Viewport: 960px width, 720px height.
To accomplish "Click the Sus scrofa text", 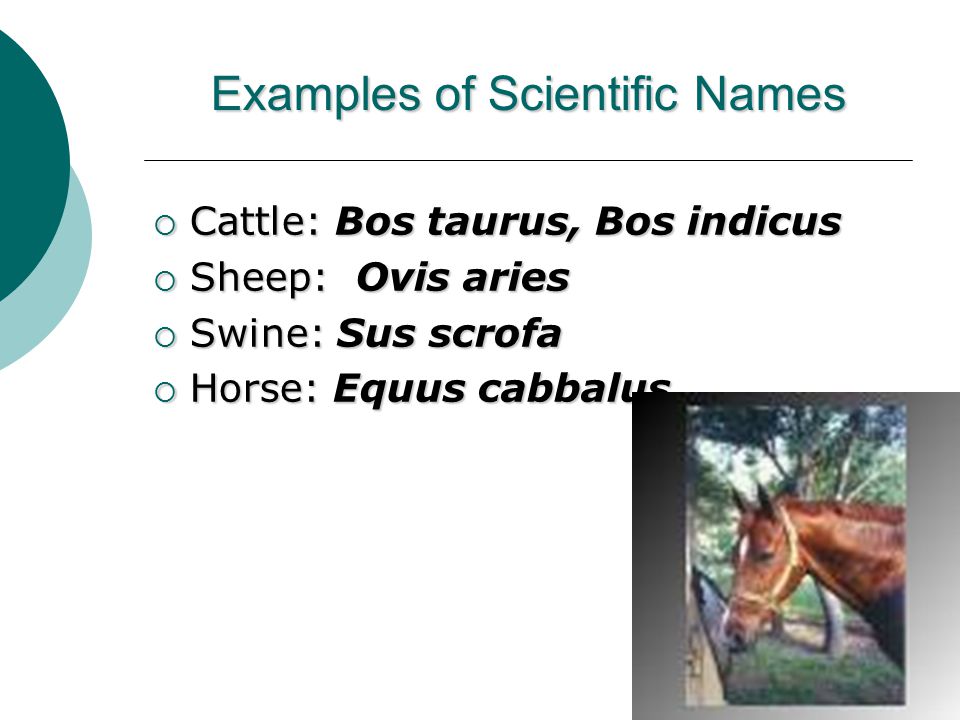I will (448, 333).
